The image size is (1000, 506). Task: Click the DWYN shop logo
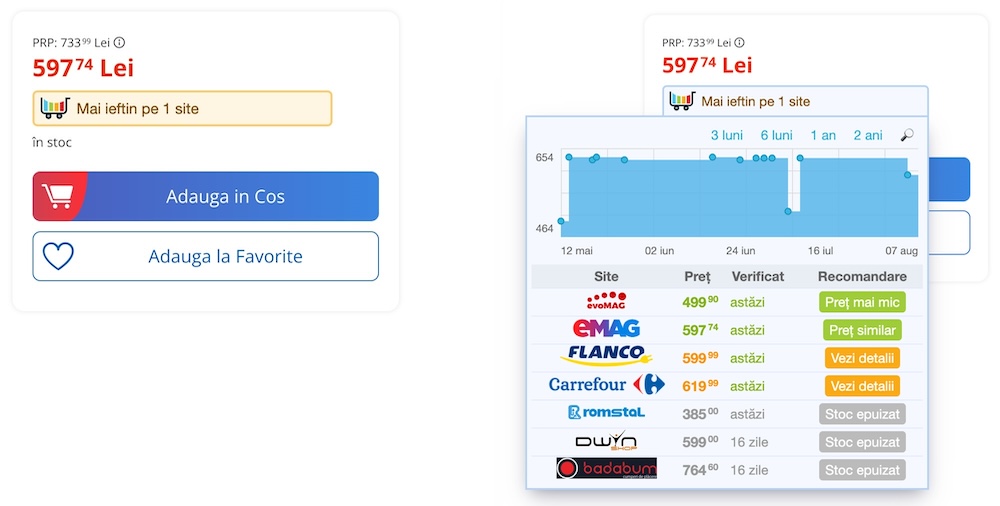click(606, 441)
